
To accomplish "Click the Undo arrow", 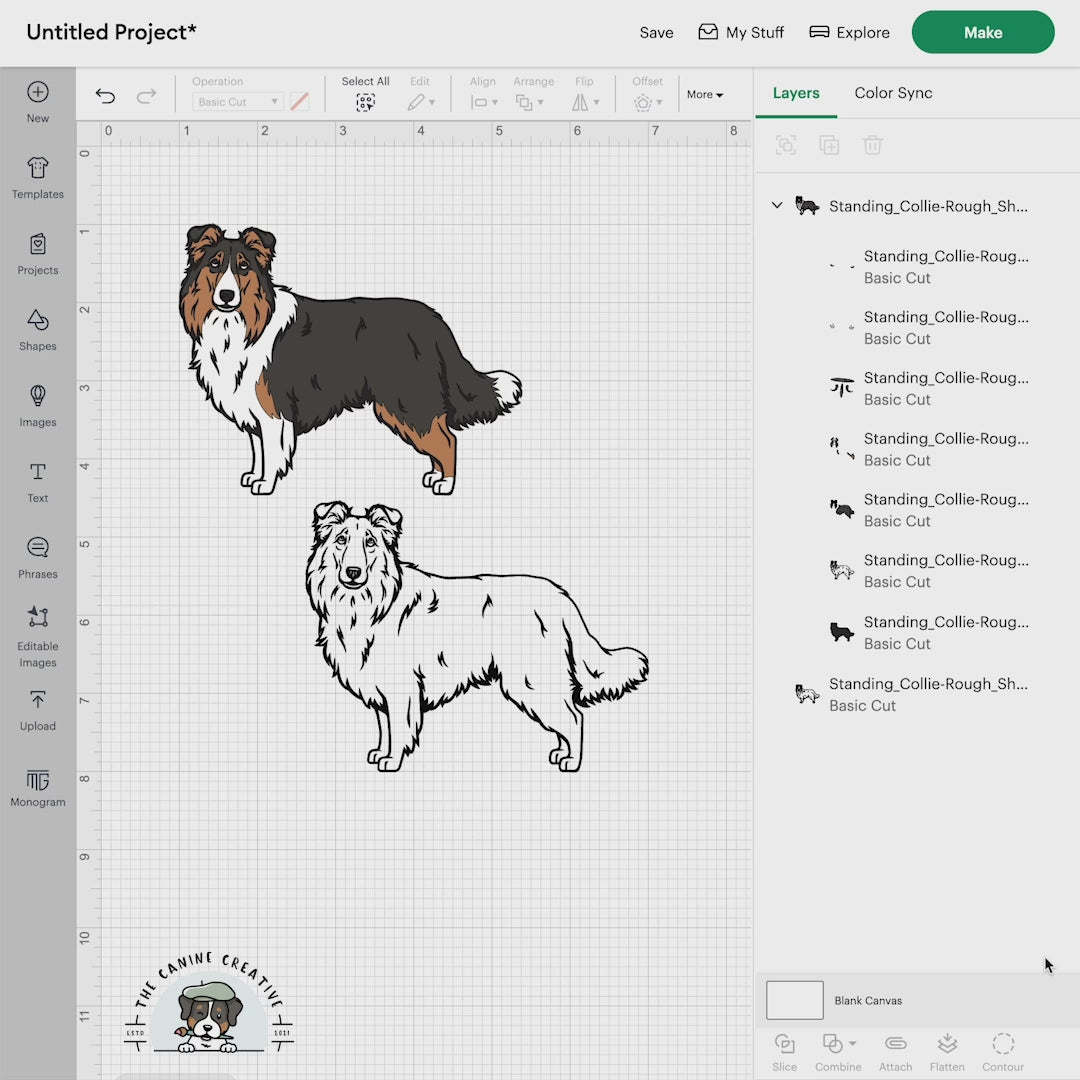I will (105, 96).
